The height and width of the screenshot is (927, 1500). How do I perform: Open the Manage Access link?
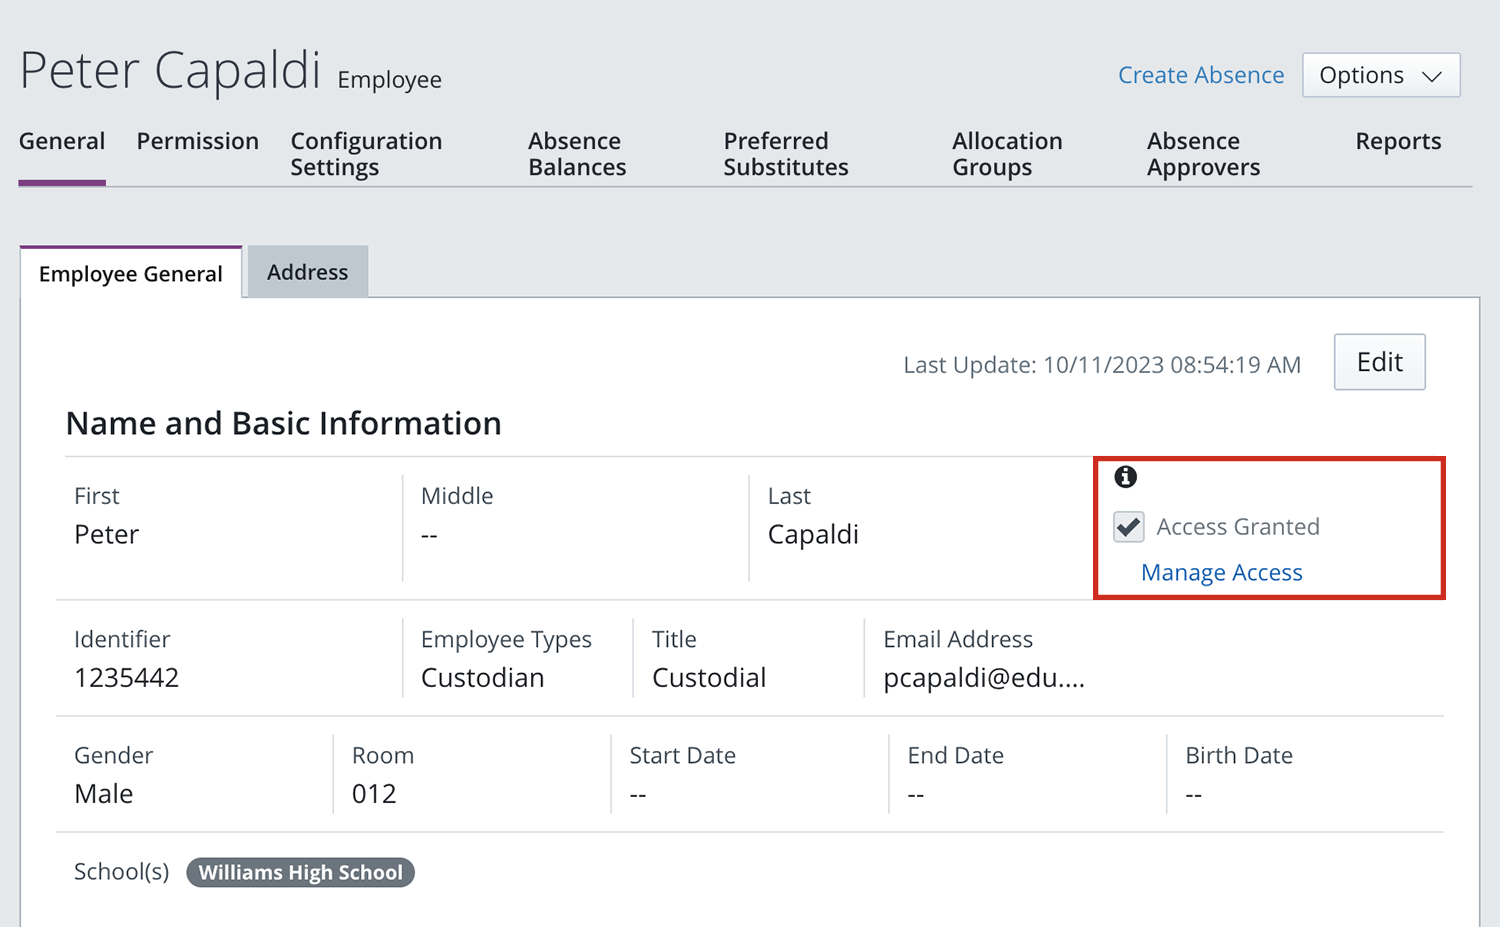point(1221,573)
